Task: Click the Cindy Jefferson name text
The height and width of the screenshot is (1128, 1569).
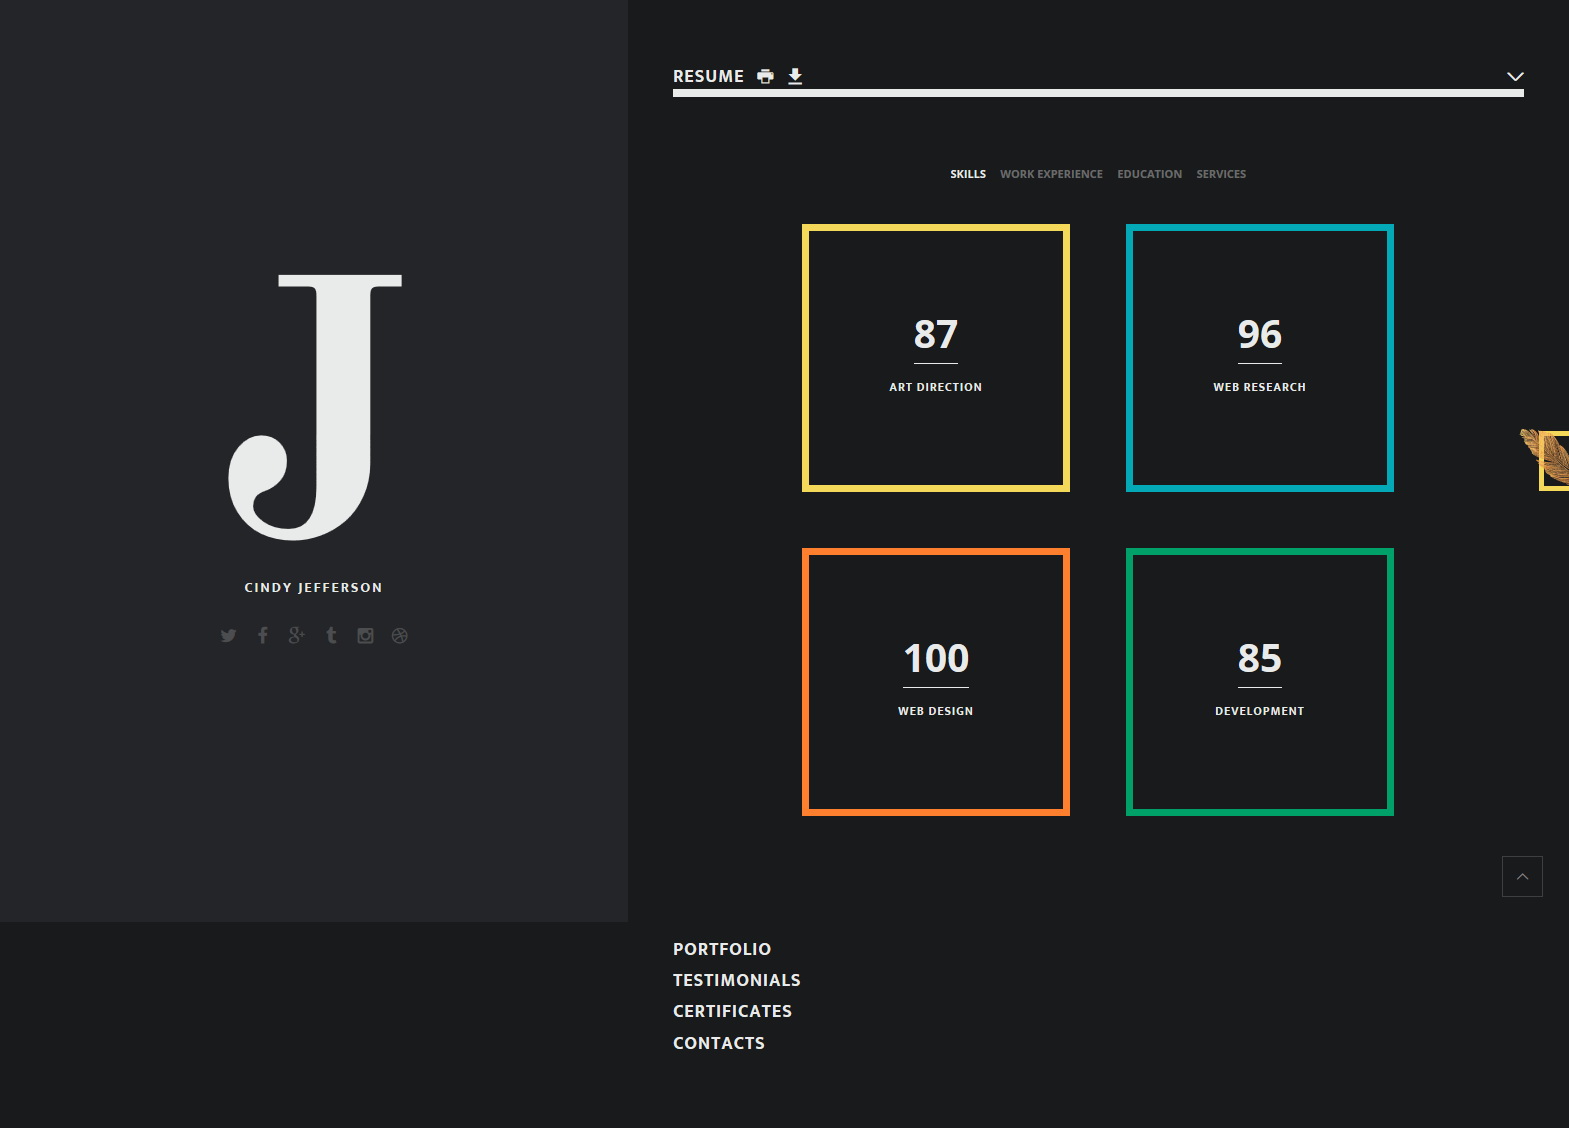Action: pos(313,587)
